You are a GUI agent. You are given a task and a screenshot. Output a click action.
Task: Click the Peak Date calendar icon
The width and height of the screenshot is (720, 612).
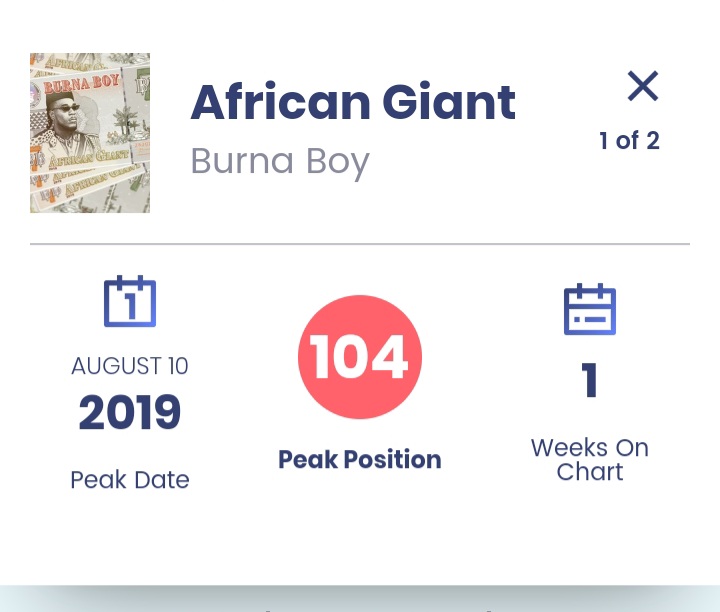tap(130, 301)
